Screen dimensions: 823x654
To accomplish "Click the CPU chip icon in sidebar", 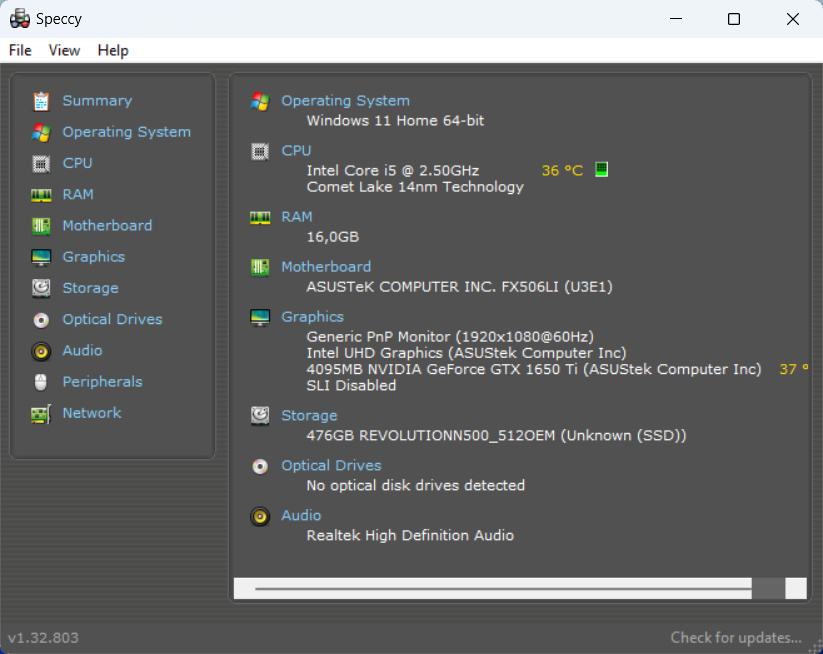I will 41,164.
